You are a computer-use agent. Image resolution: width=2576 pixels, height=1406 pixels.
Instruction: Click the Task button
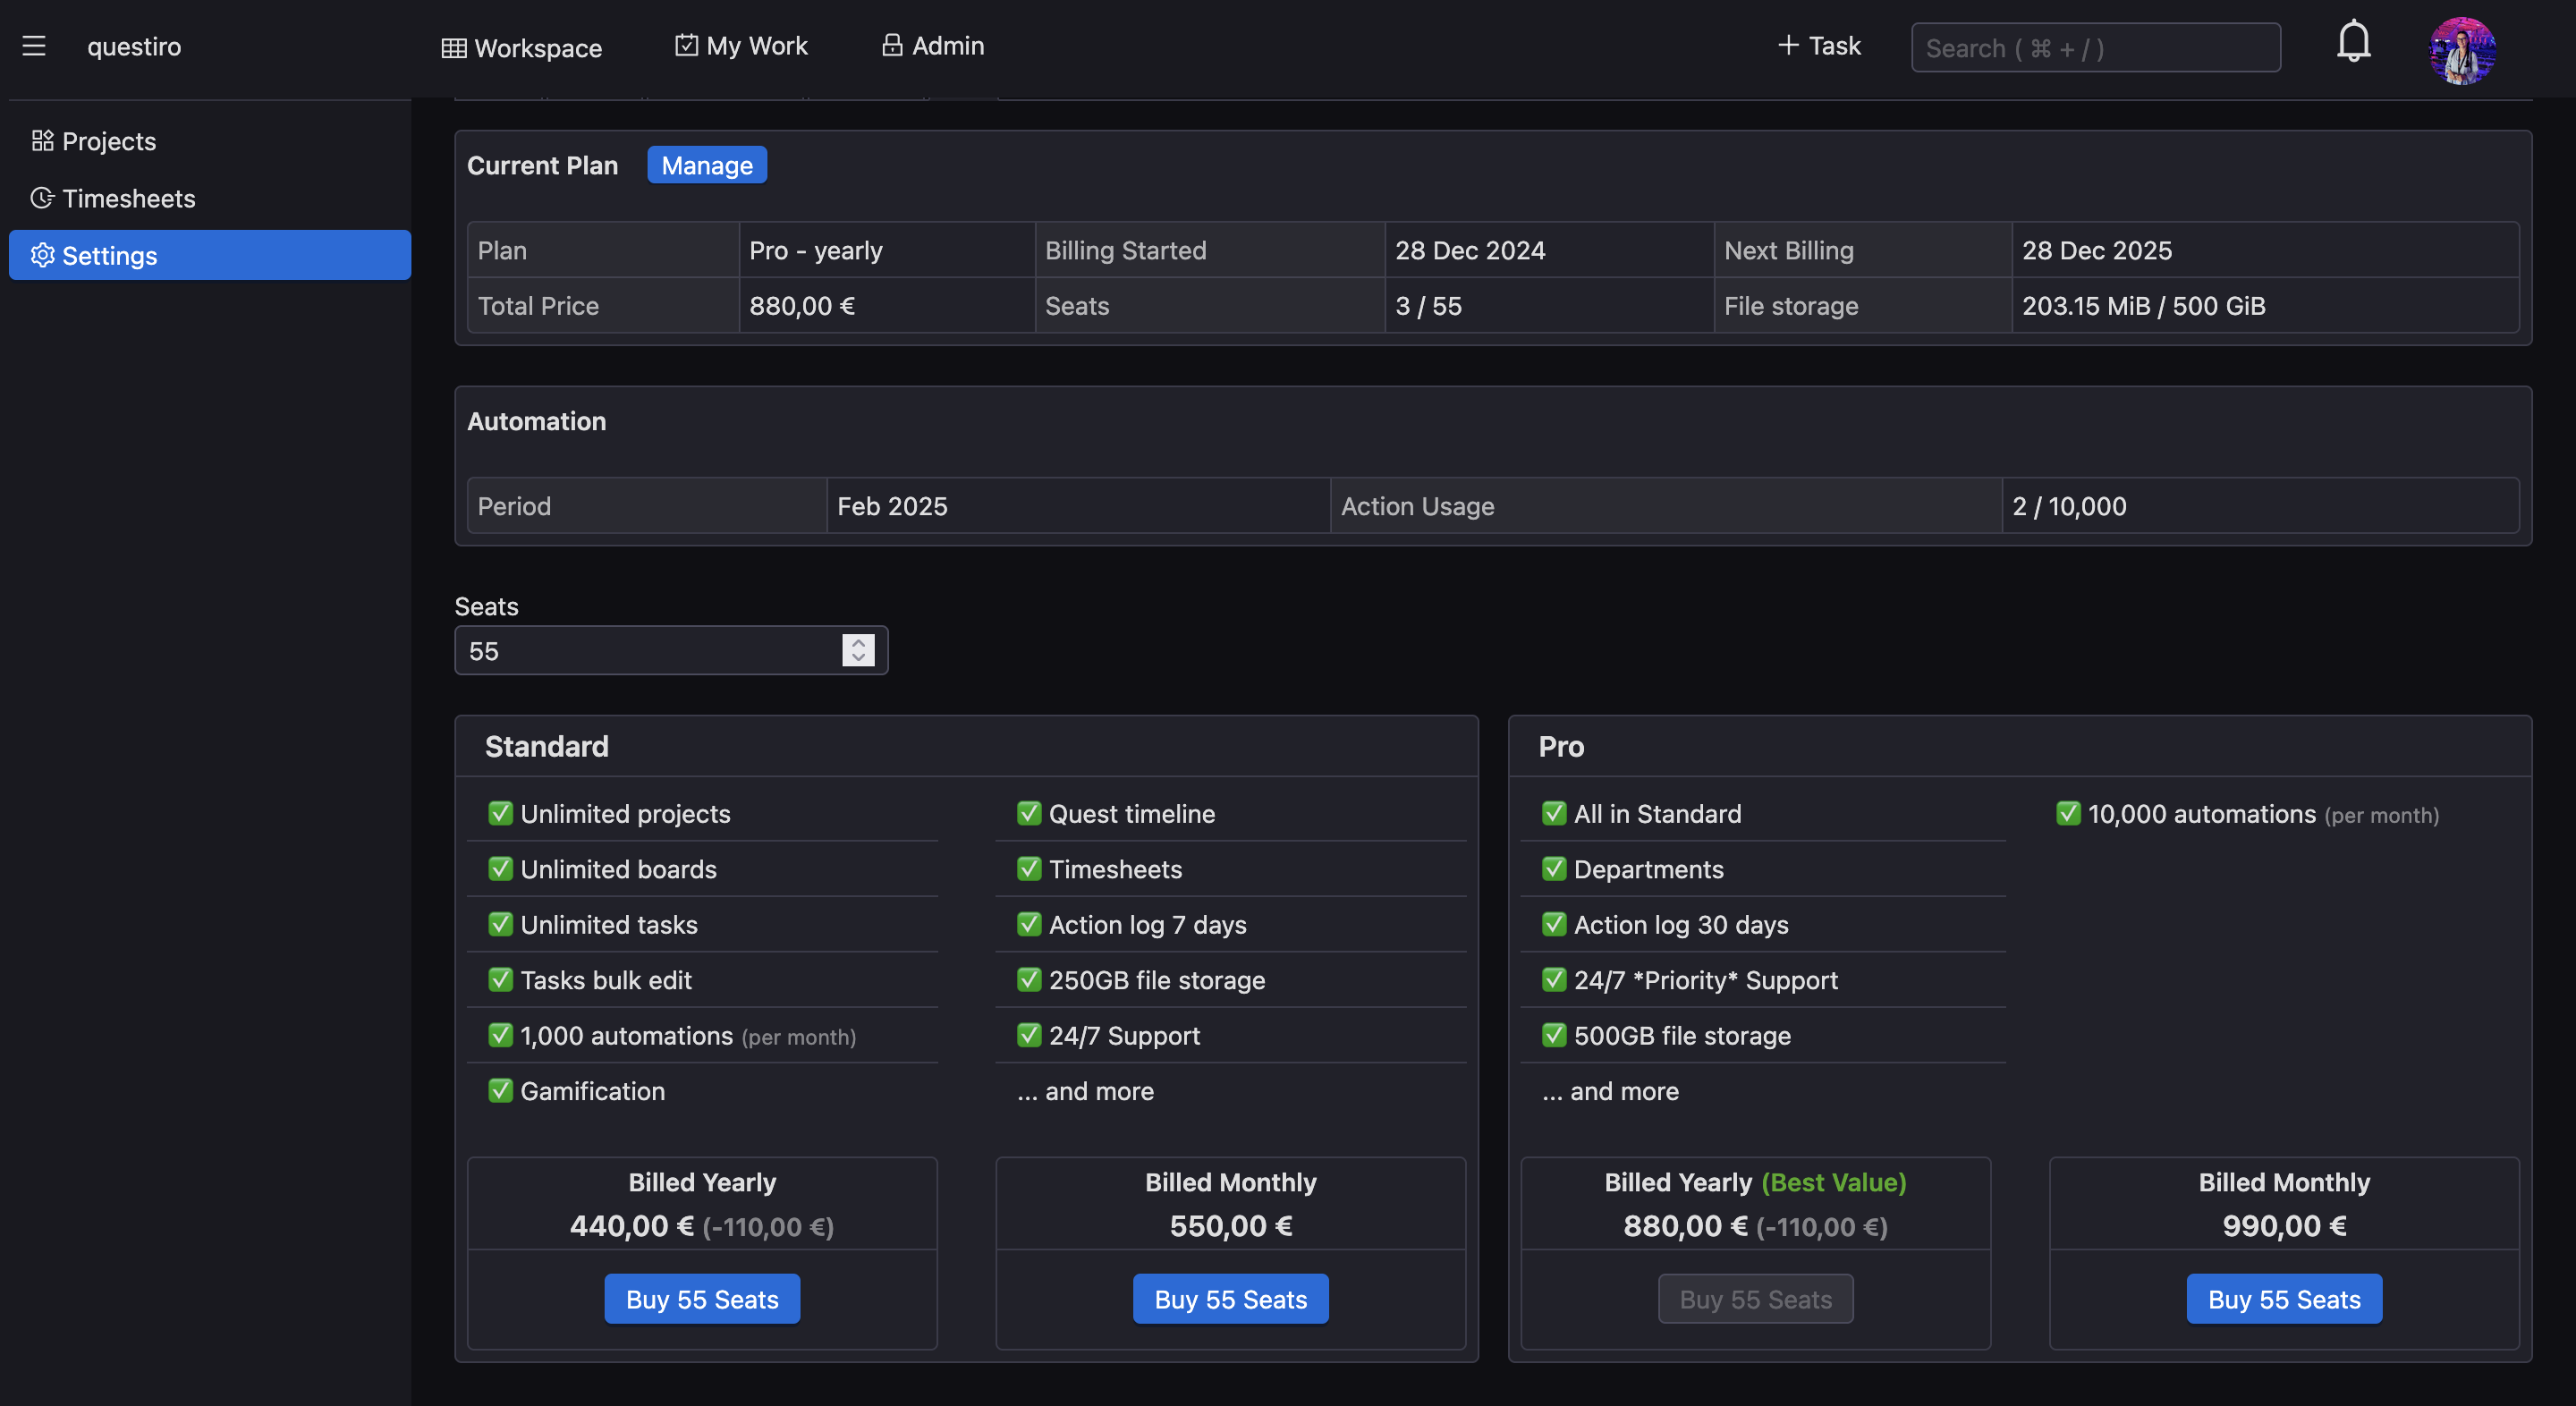tap(1819, 45)
